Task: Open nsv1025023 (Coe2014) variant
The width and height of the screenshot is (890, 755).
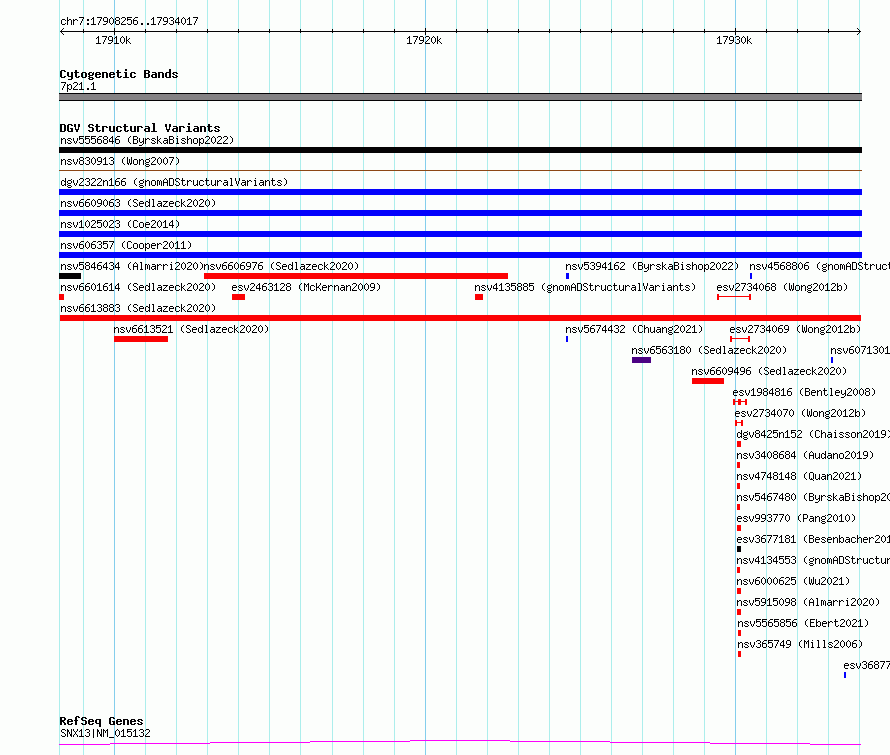Action: 120,224
